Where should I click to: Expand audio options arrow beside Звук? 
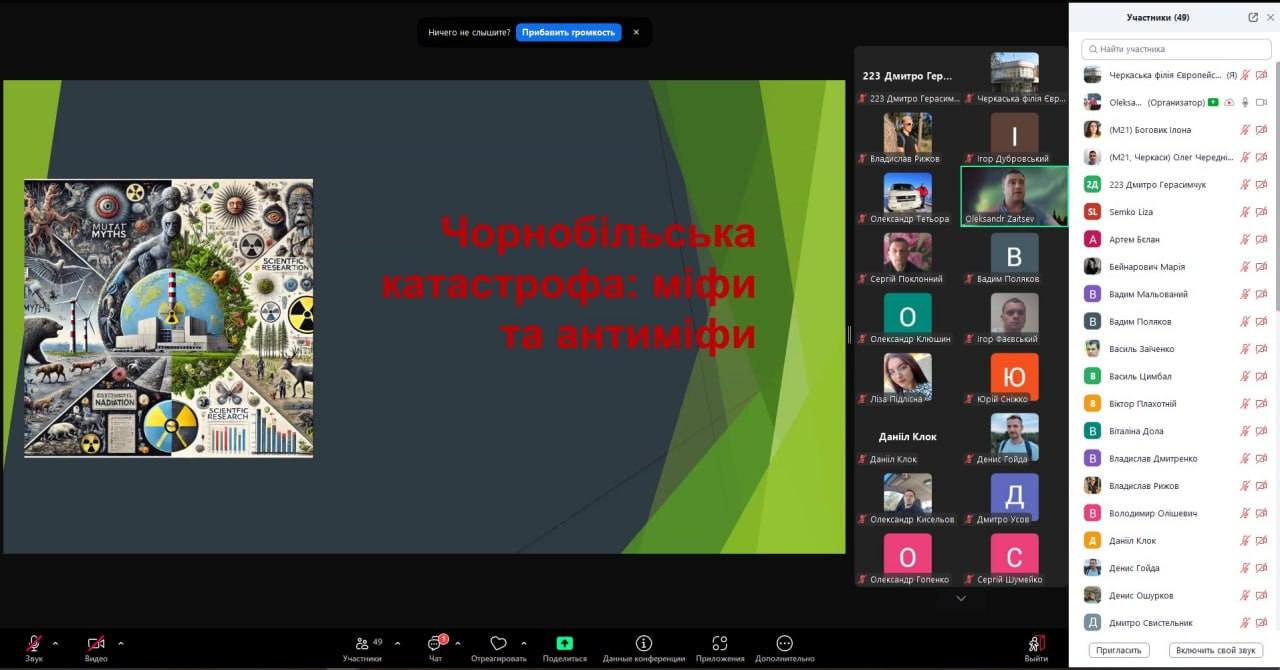tap(55, 643)
